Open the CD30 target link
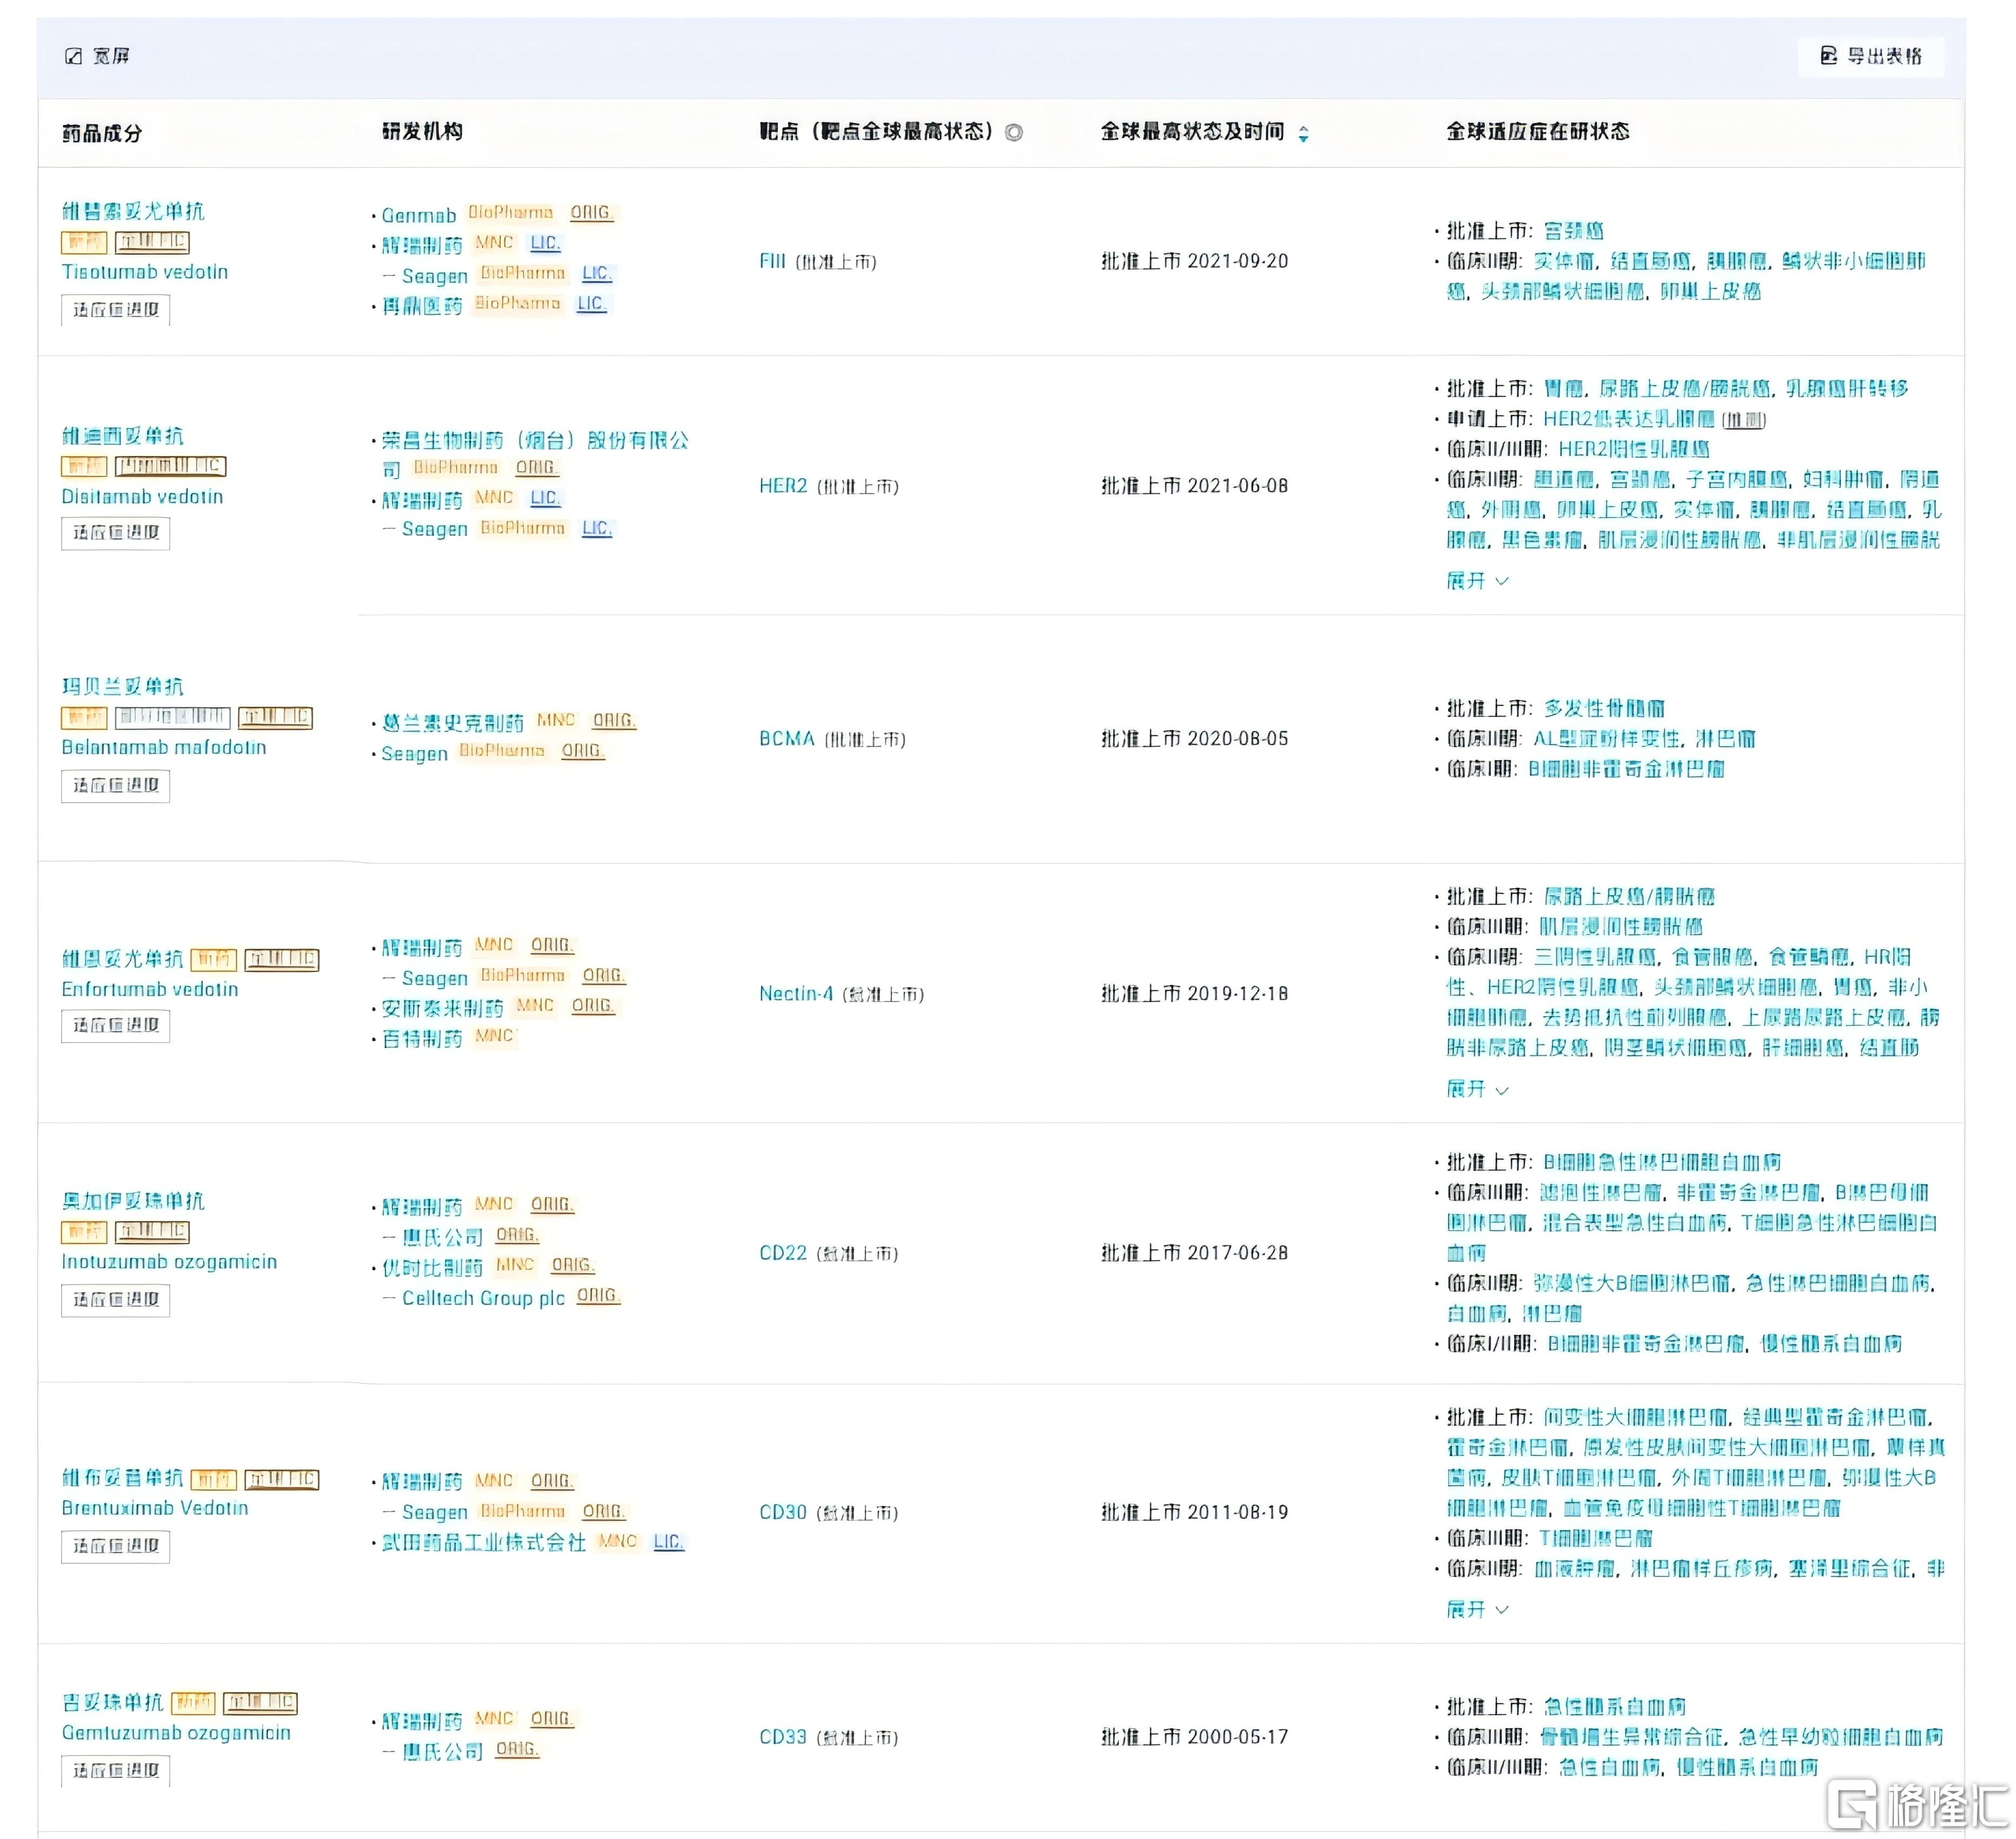2016x1839 pixels. (784, 1514)
